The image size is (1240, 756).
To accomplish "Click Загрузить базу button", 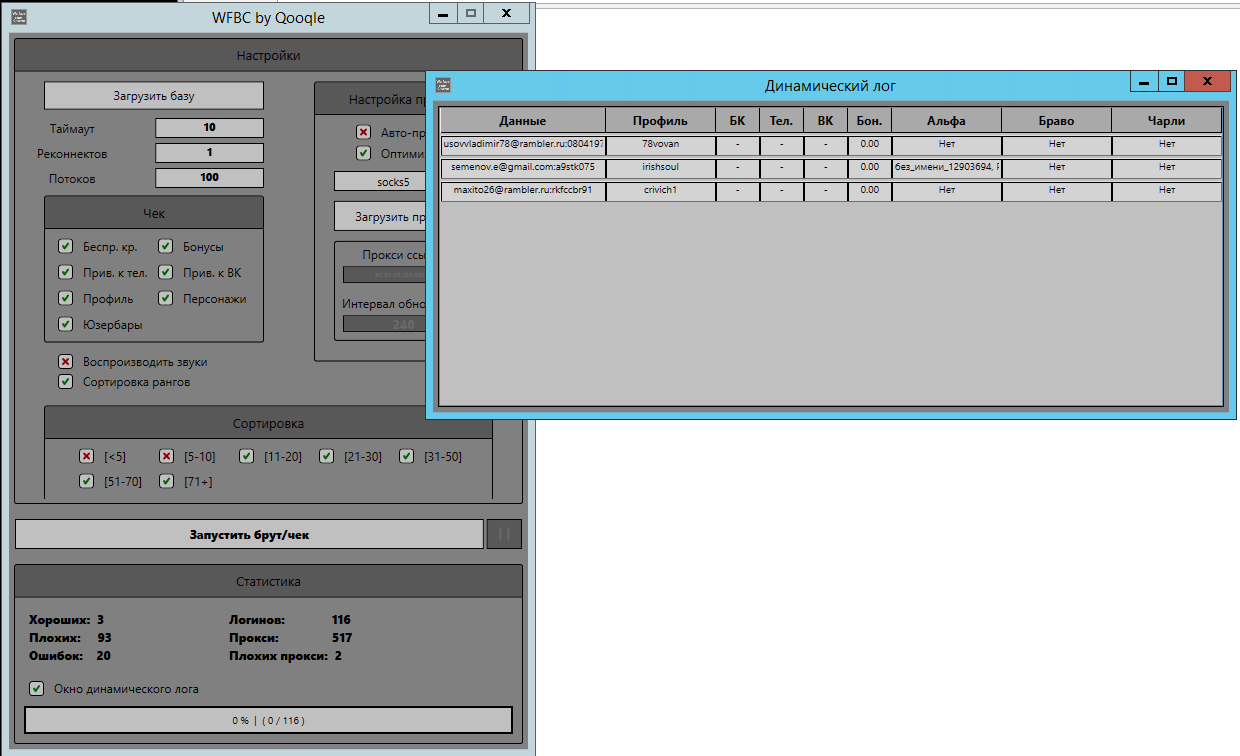I will point(153,96).
